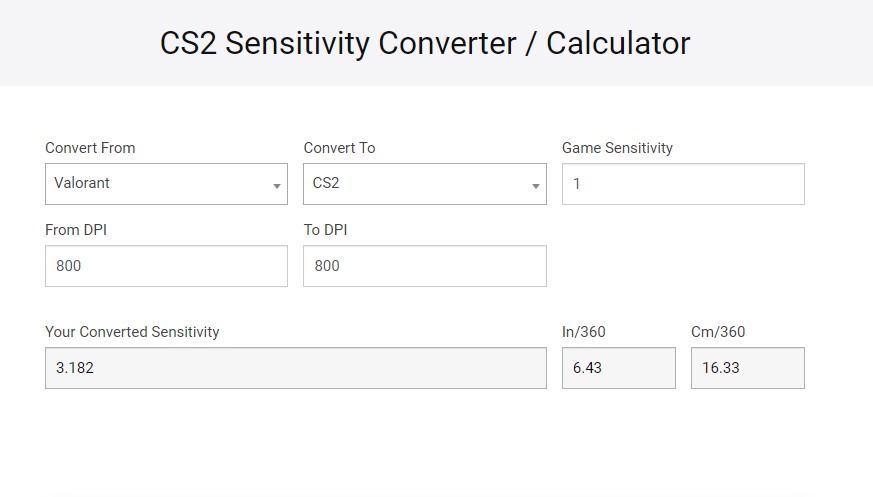This screenshot has height=497, width=873.
Task: Select the converted sensitivity result 3.182
Action: 295,368
